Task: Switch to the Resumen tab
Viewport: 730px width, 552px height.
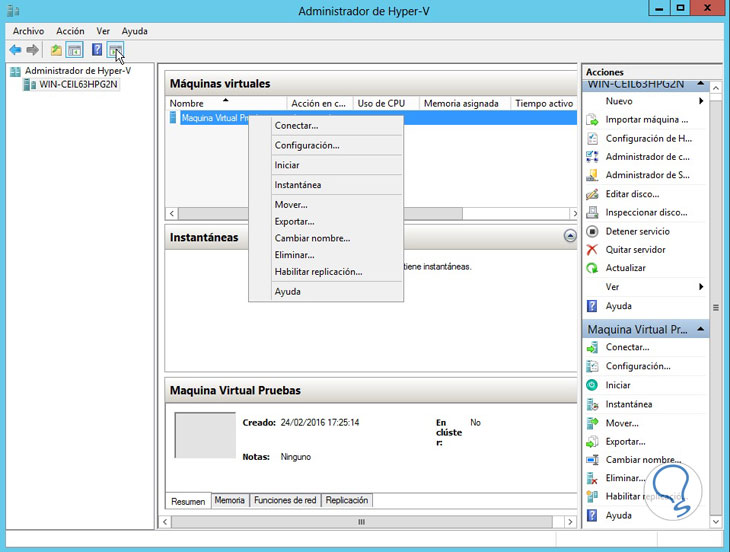Action: point(188,501)
